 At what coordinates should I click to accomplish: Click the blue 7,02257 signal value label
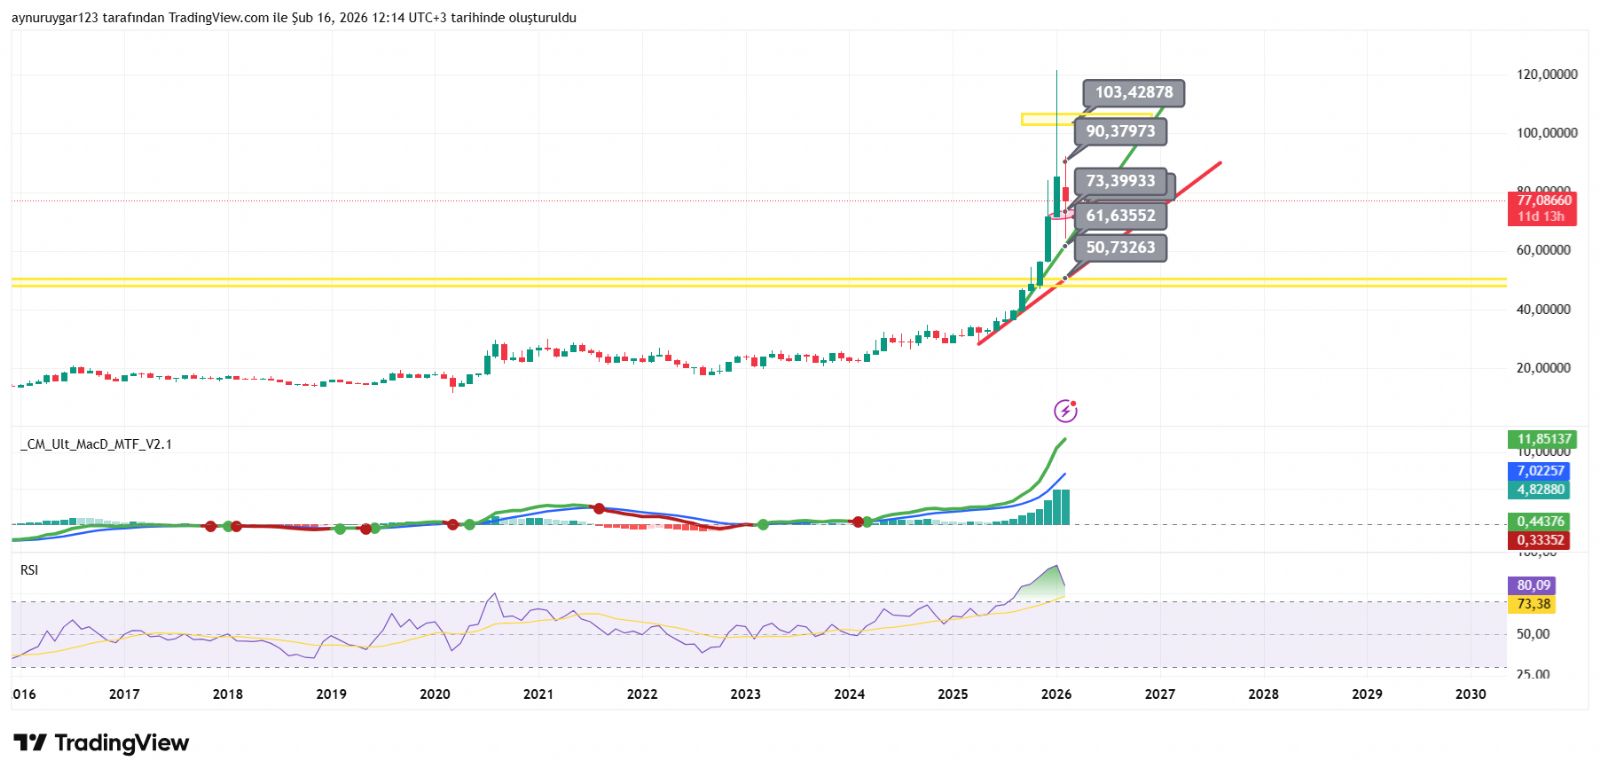click(x=1538, y=471)
